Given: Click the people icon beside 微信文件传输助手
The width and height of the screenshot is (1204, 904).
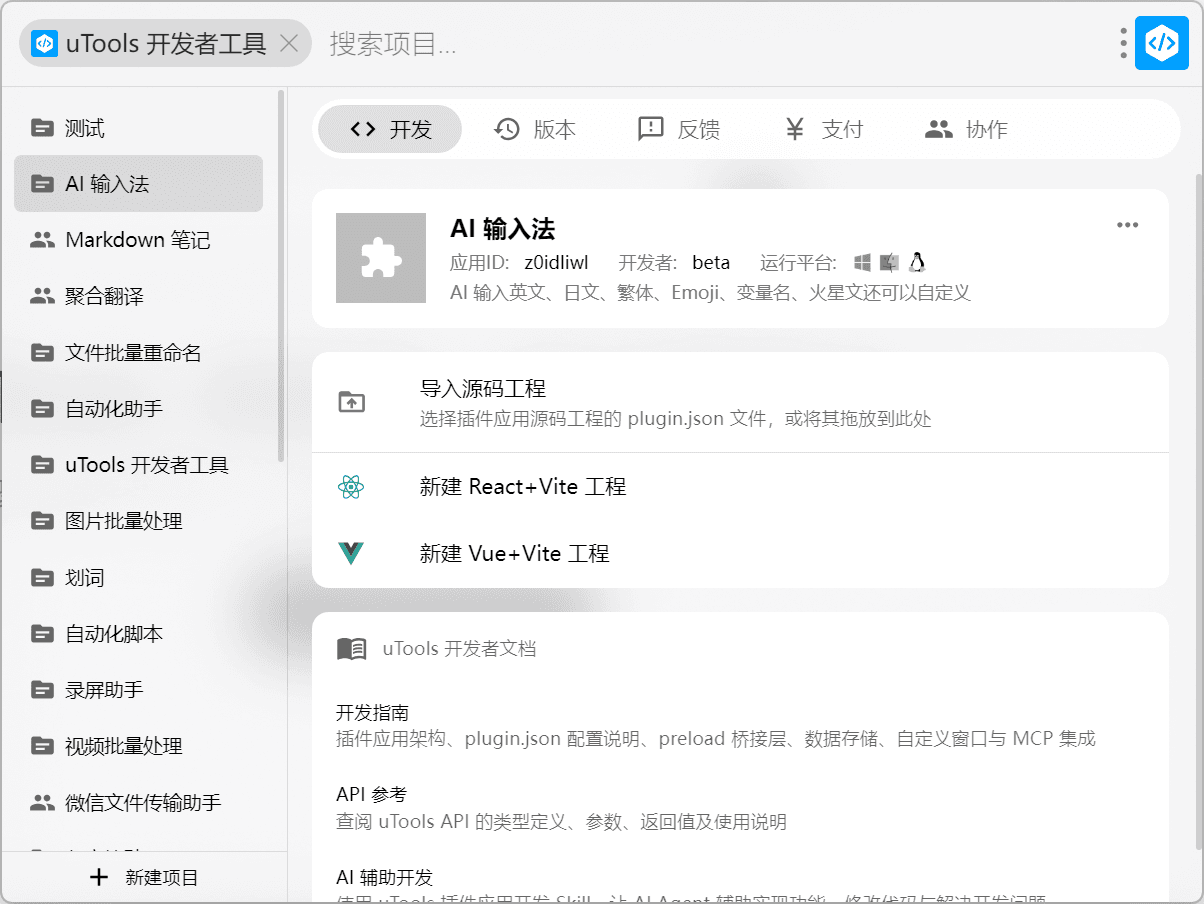Looking at the screenshot, I should [42, 802].
